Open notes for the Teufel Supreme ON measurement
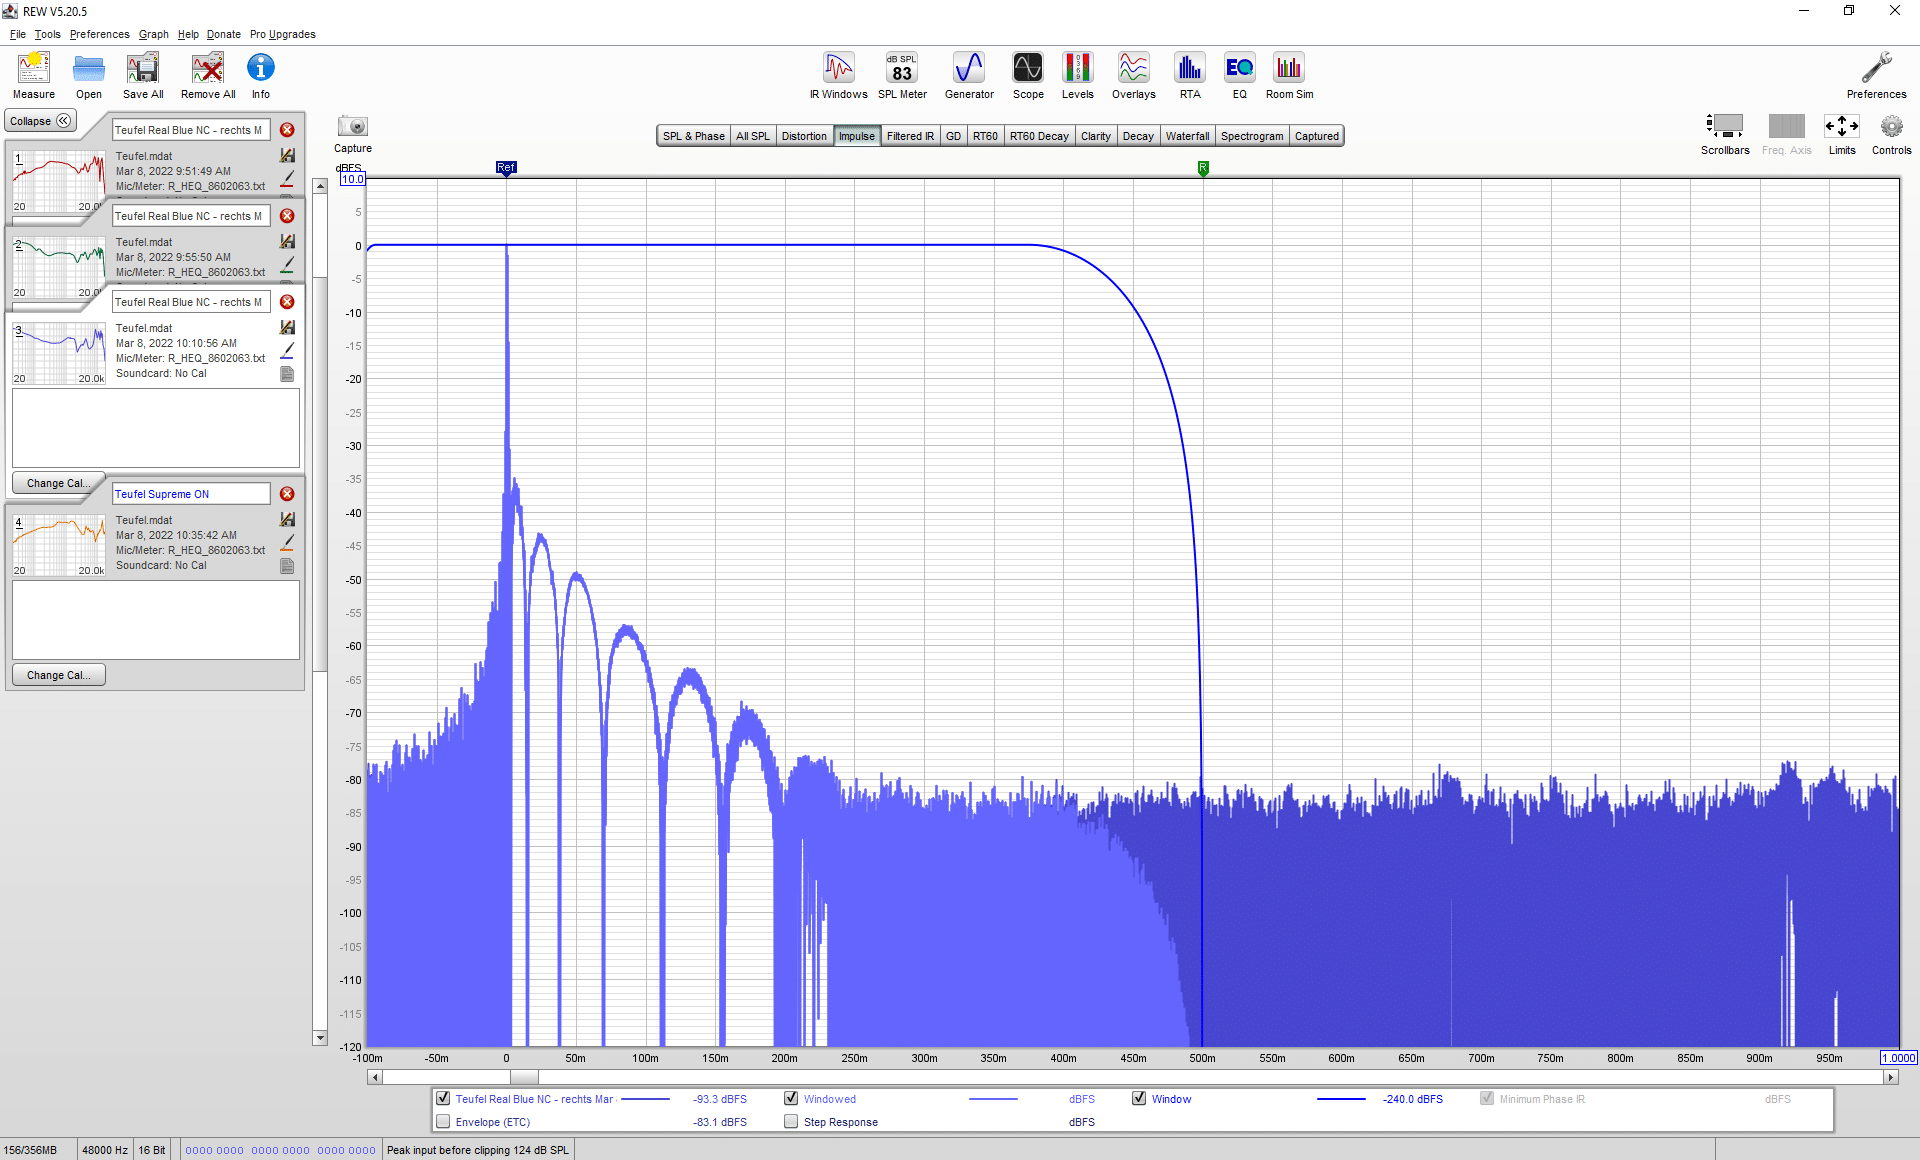Viewport: 1920px width, 1160px height. pyautogui.click(x=287, y=566)
